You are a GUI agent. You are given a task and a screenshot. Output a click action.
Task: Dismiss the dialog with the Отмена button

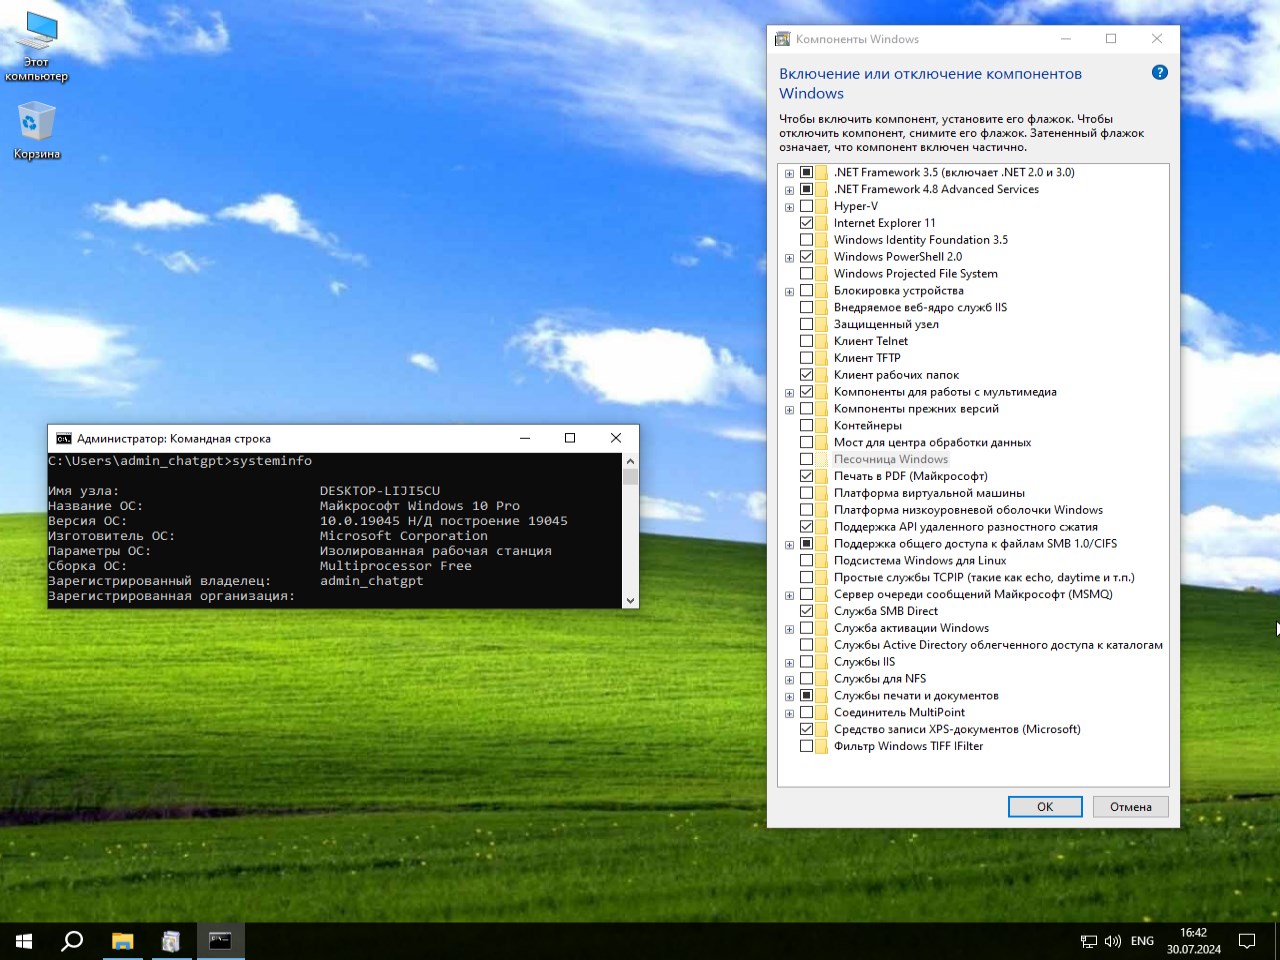click(x=1131, y=806)
